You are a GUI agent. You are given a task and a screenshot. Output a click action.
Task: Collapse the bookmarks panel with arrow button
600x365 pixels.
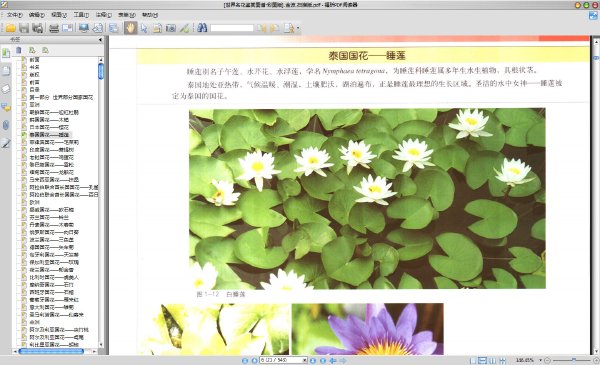pyautogui.click(x=100, y=39)
